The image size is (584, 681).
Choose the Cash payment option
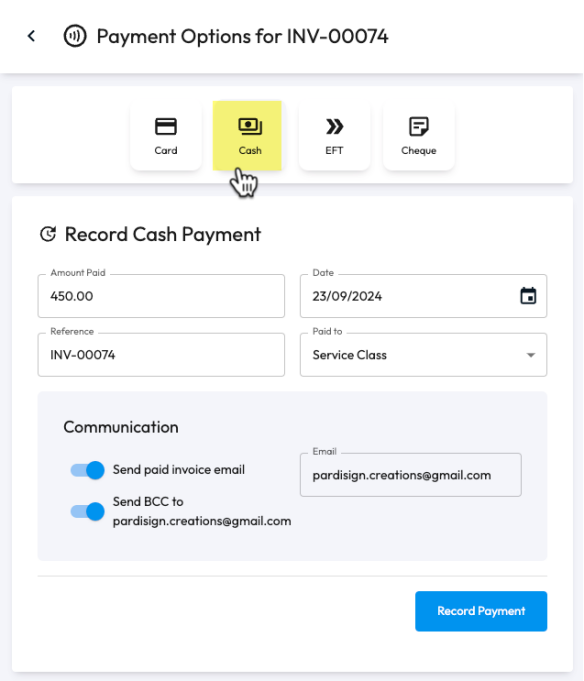click(x=247, y=136)
